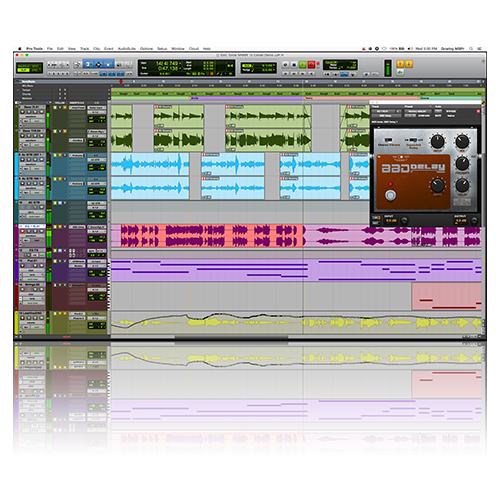Mute the first light-blue guitar track
Screen dimensions: 500x500
pyautogui.click(x=41, y=159)
